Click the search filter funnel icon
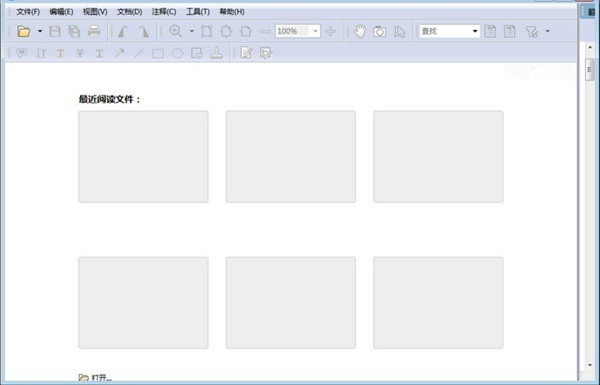 [x=532, y=31]
